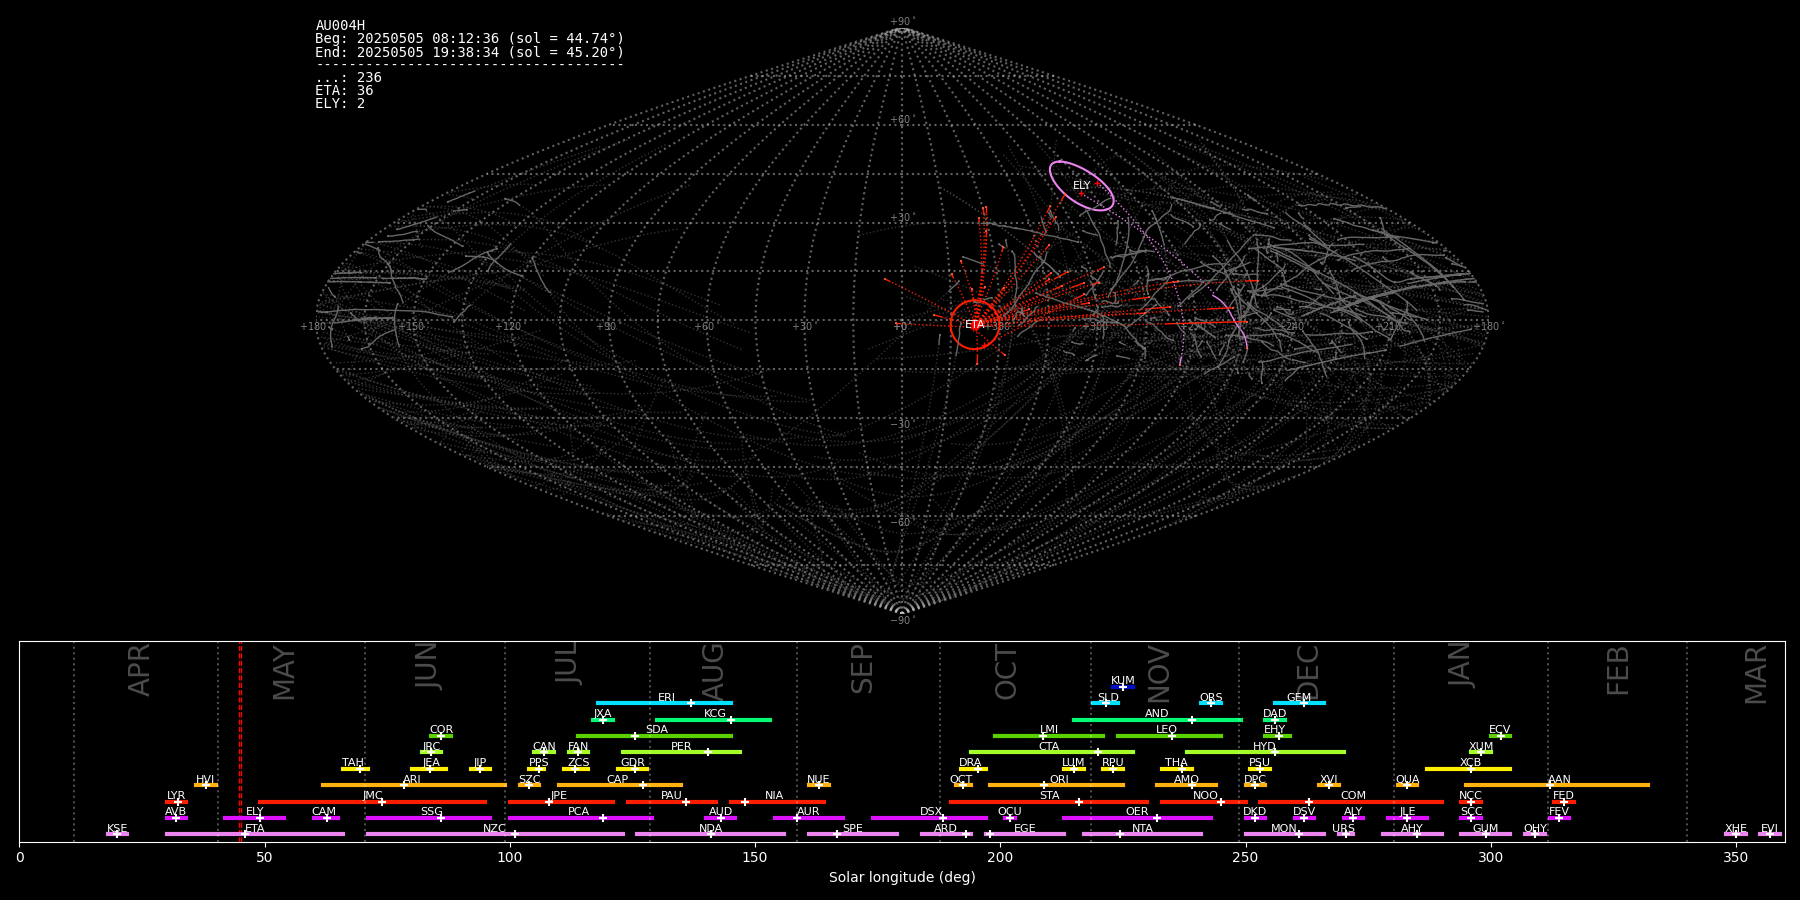
Task: Click the CTA shower bar
Action: pyautogui.click(x=1052, y=752)
